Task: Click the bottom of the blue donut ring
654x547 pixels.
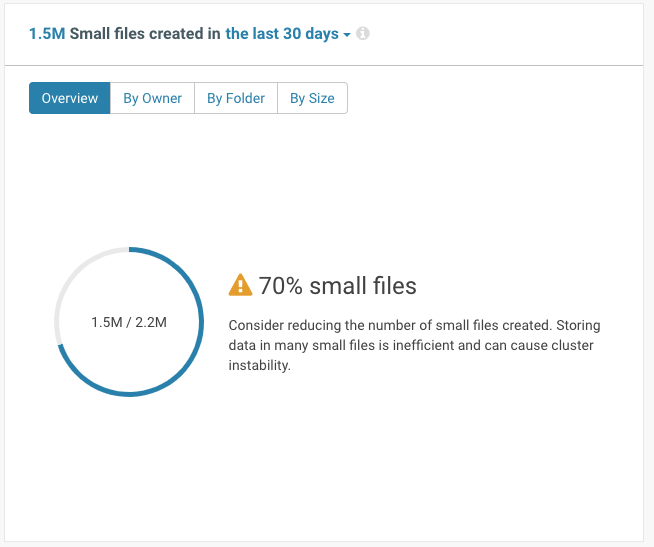Action: [129, 393]
